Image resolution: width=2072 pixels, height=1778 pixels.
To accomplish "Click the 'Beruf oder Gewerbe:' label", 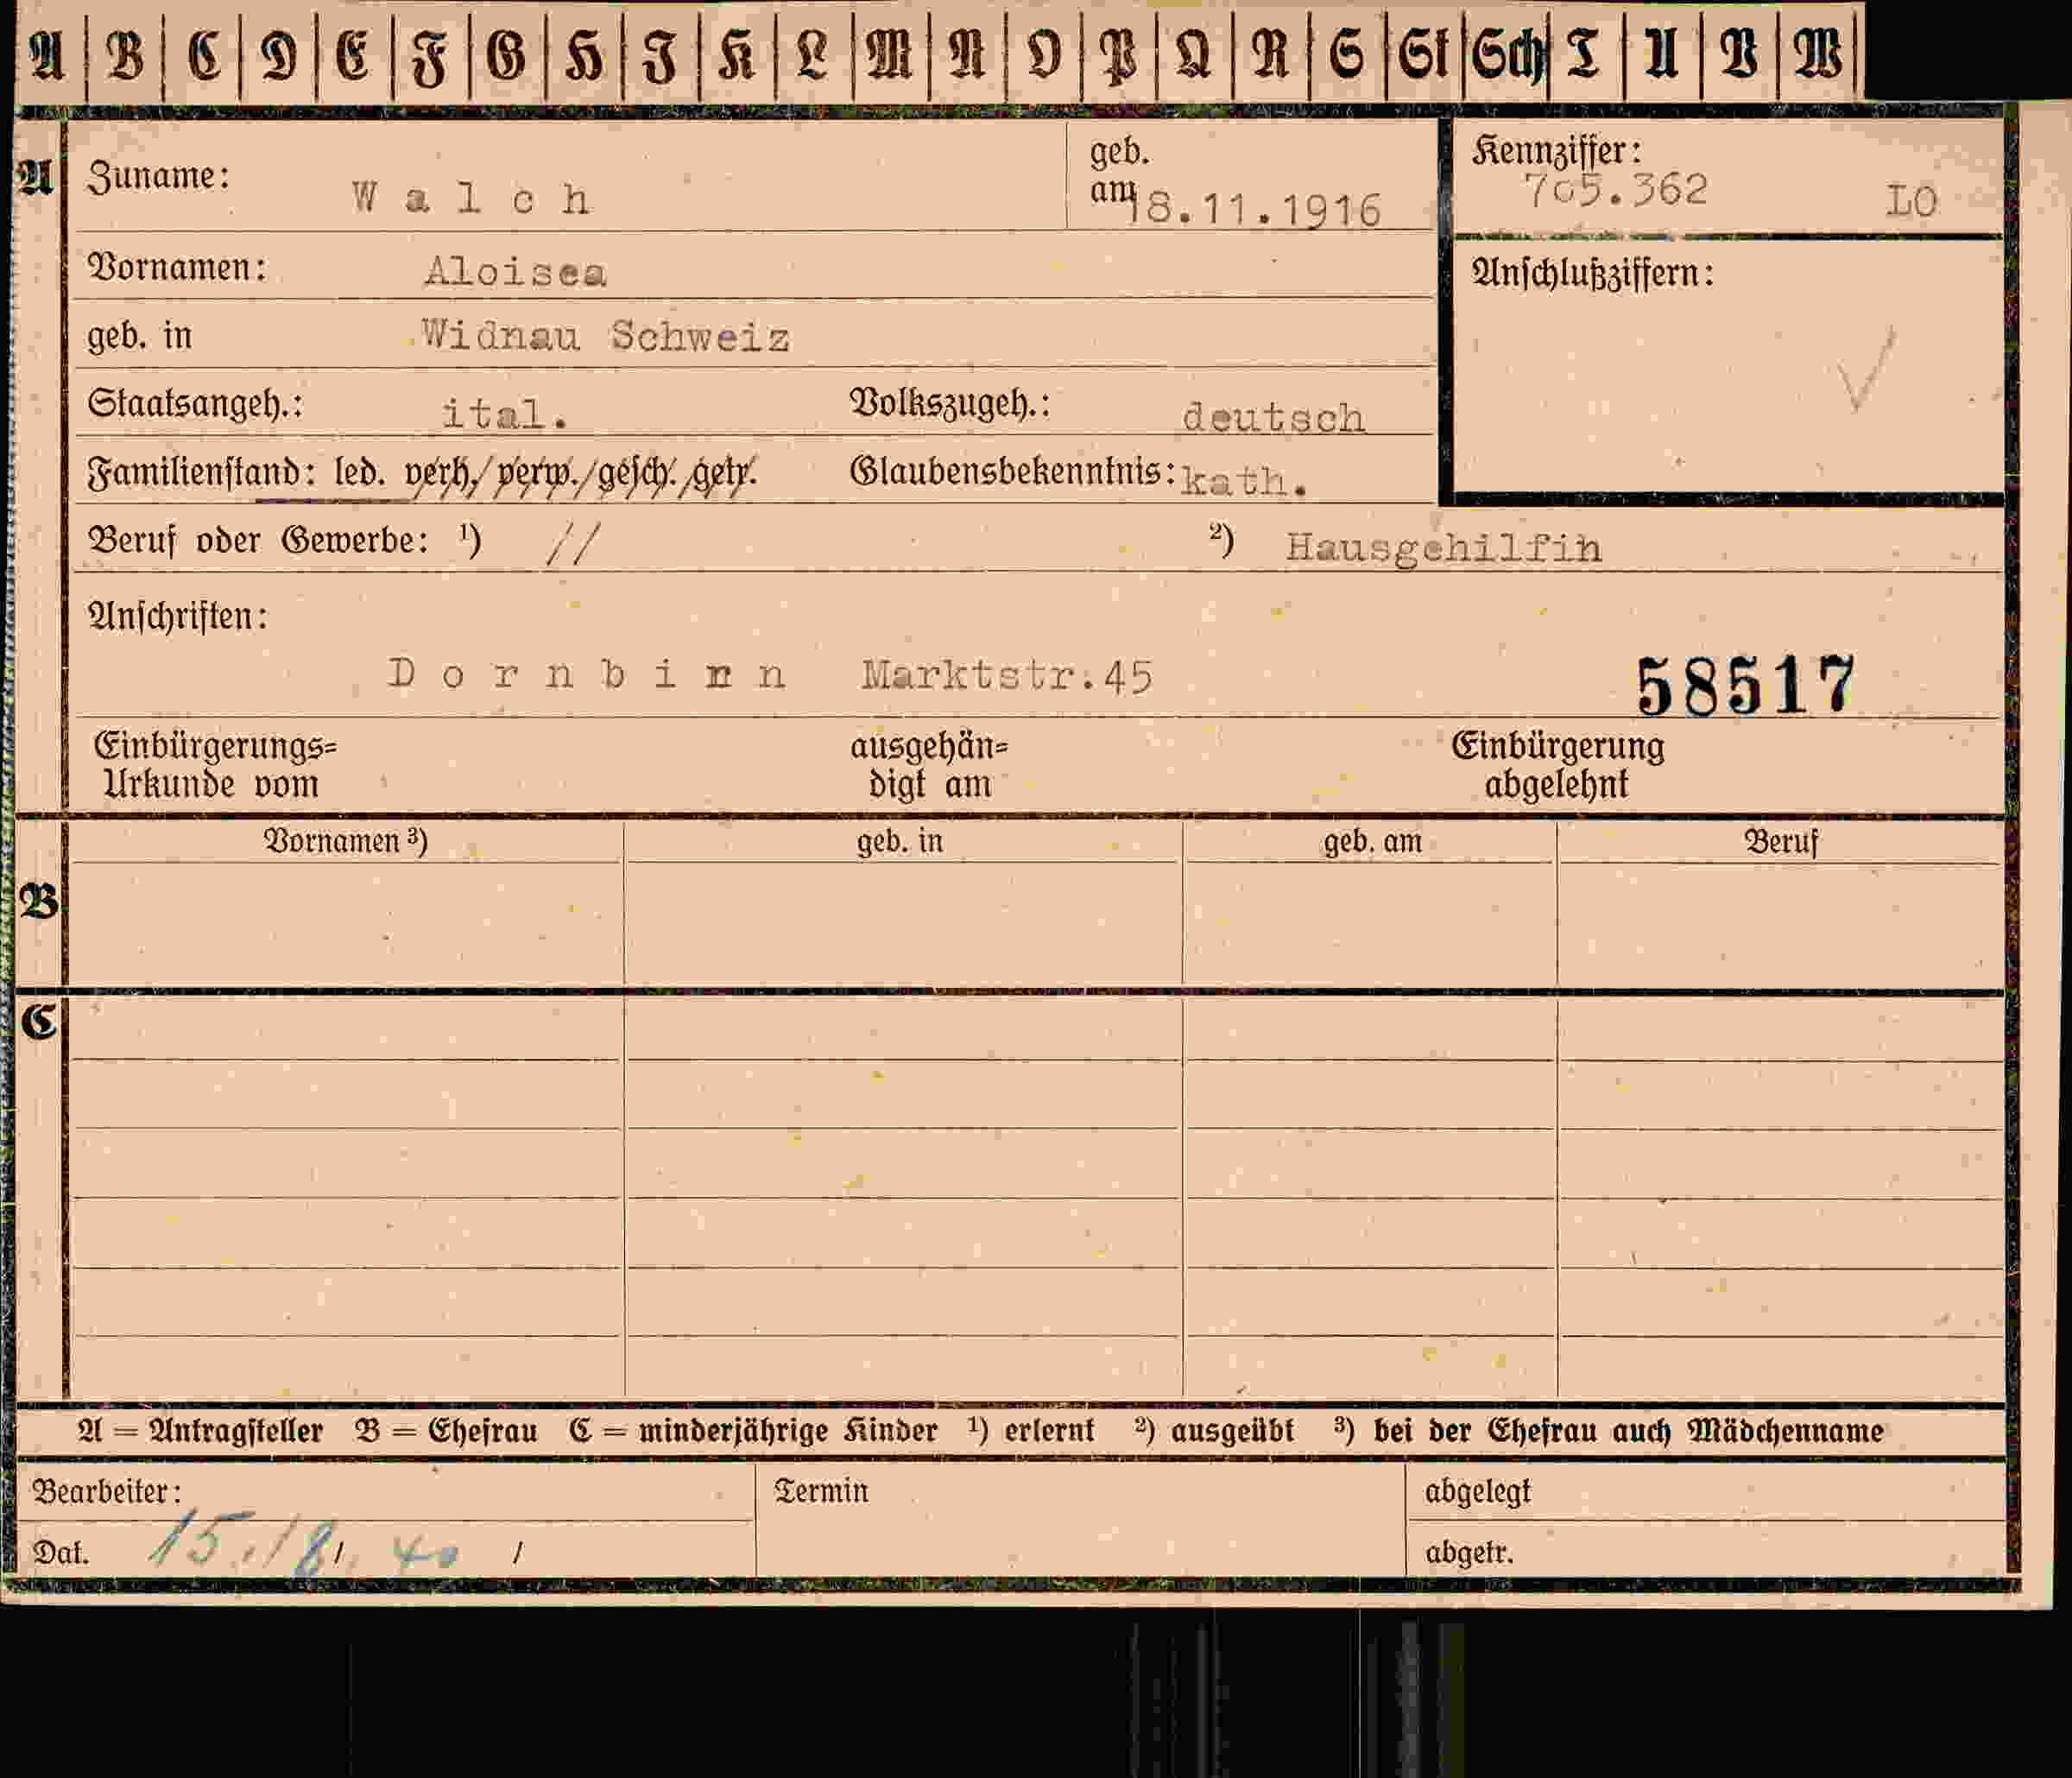I will pos(259,540).
